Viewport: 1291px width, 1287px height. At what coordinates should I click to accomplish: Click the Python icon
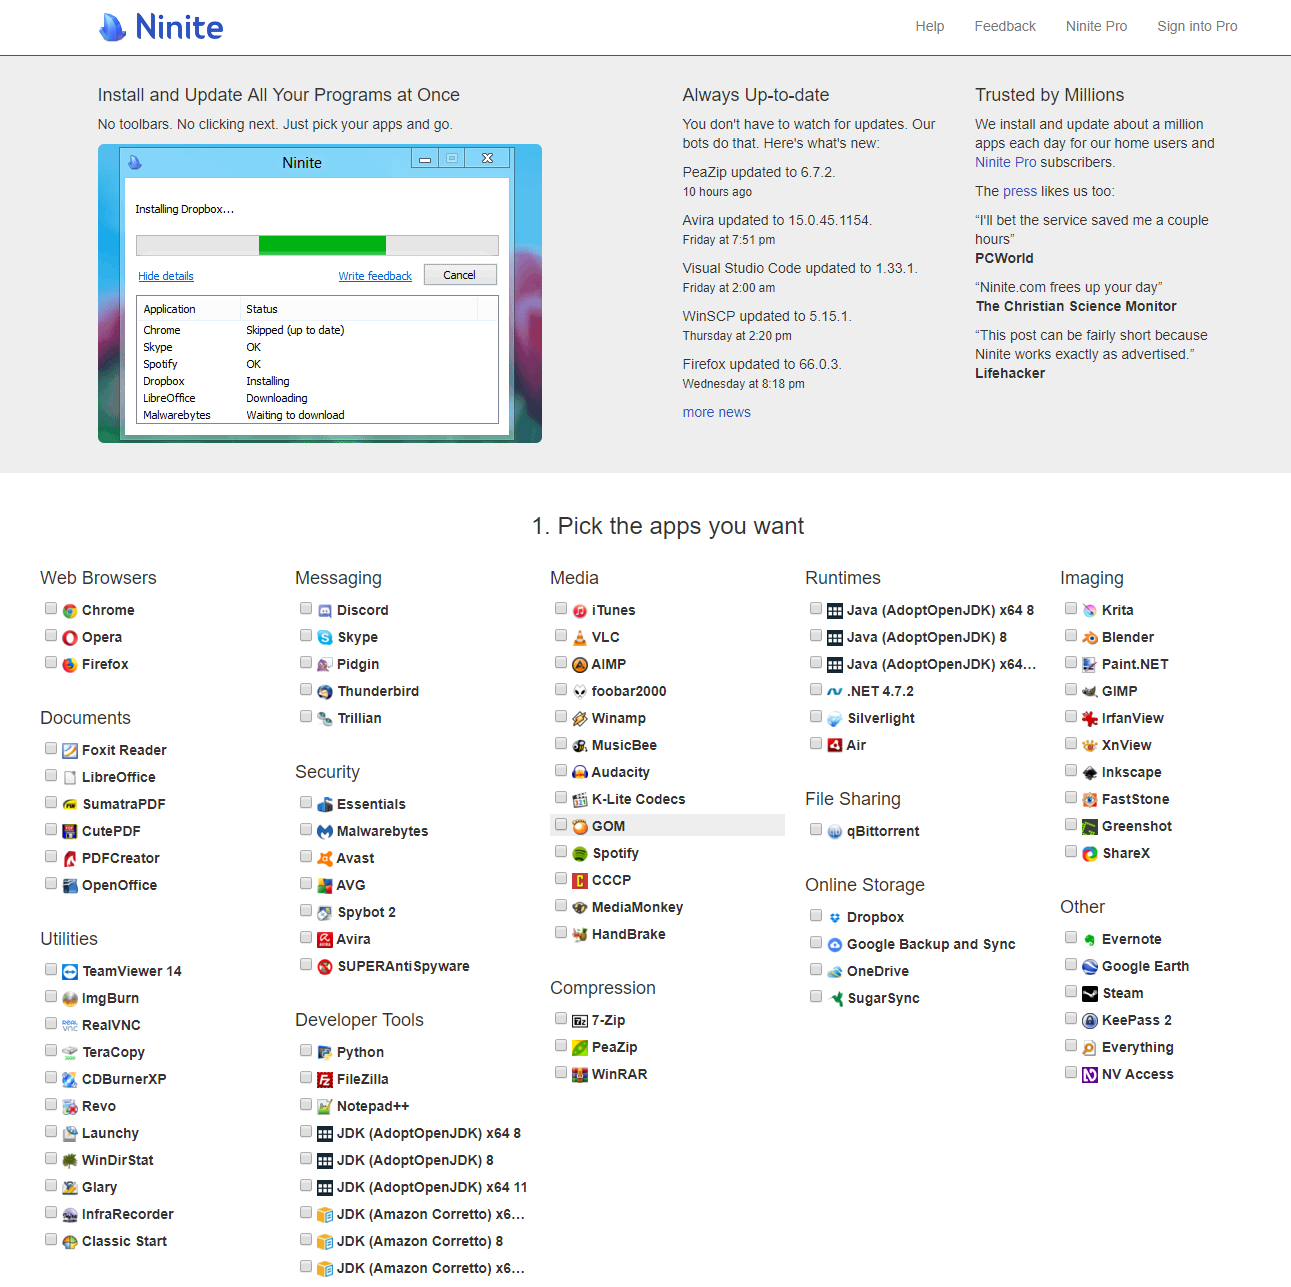point(325,1053)
